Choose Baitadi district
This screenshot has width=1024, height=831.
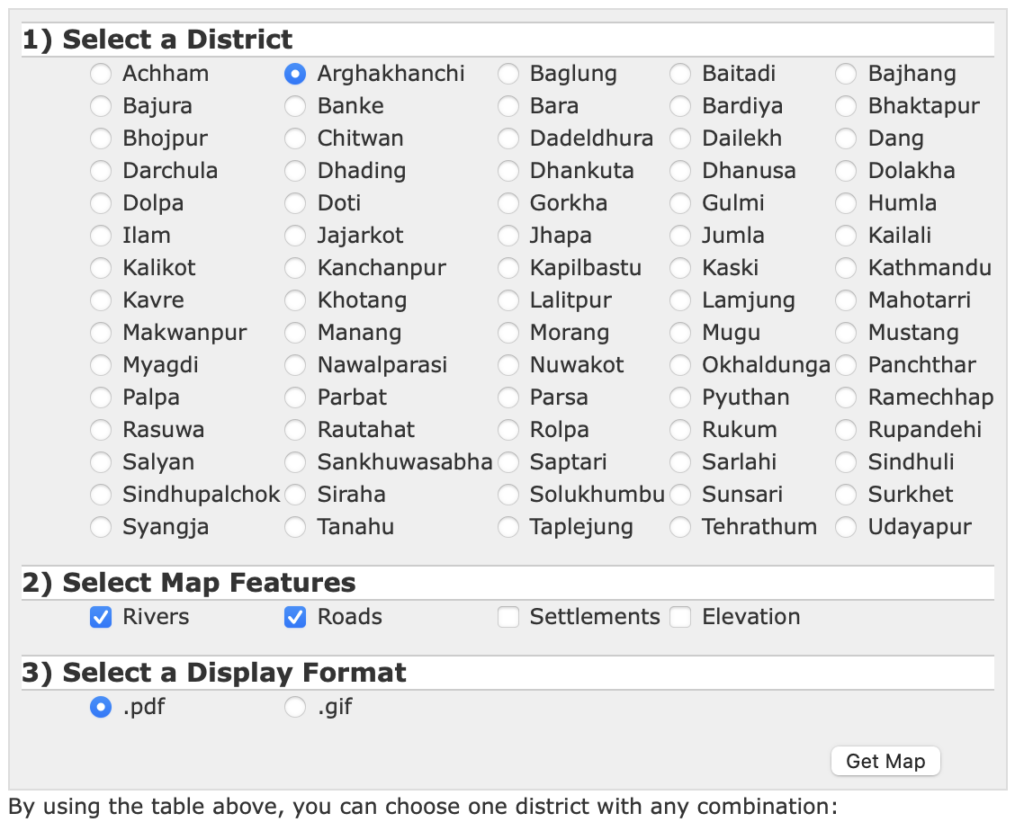(x=680, y=74)
